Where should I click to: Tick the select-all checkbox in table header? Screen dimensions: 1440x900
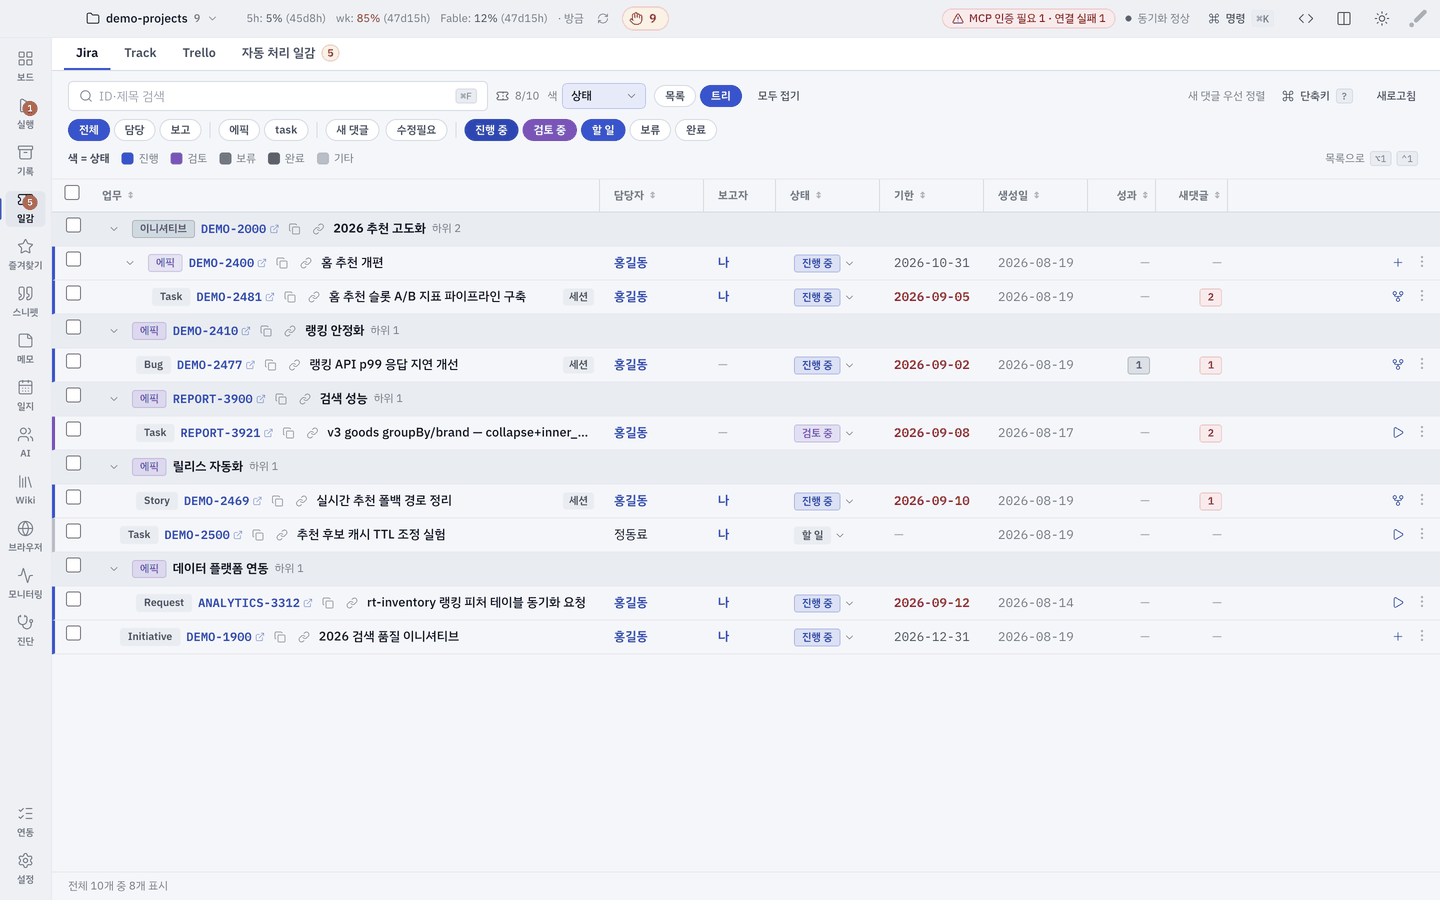pyautogui.click(x=72, y=192)
